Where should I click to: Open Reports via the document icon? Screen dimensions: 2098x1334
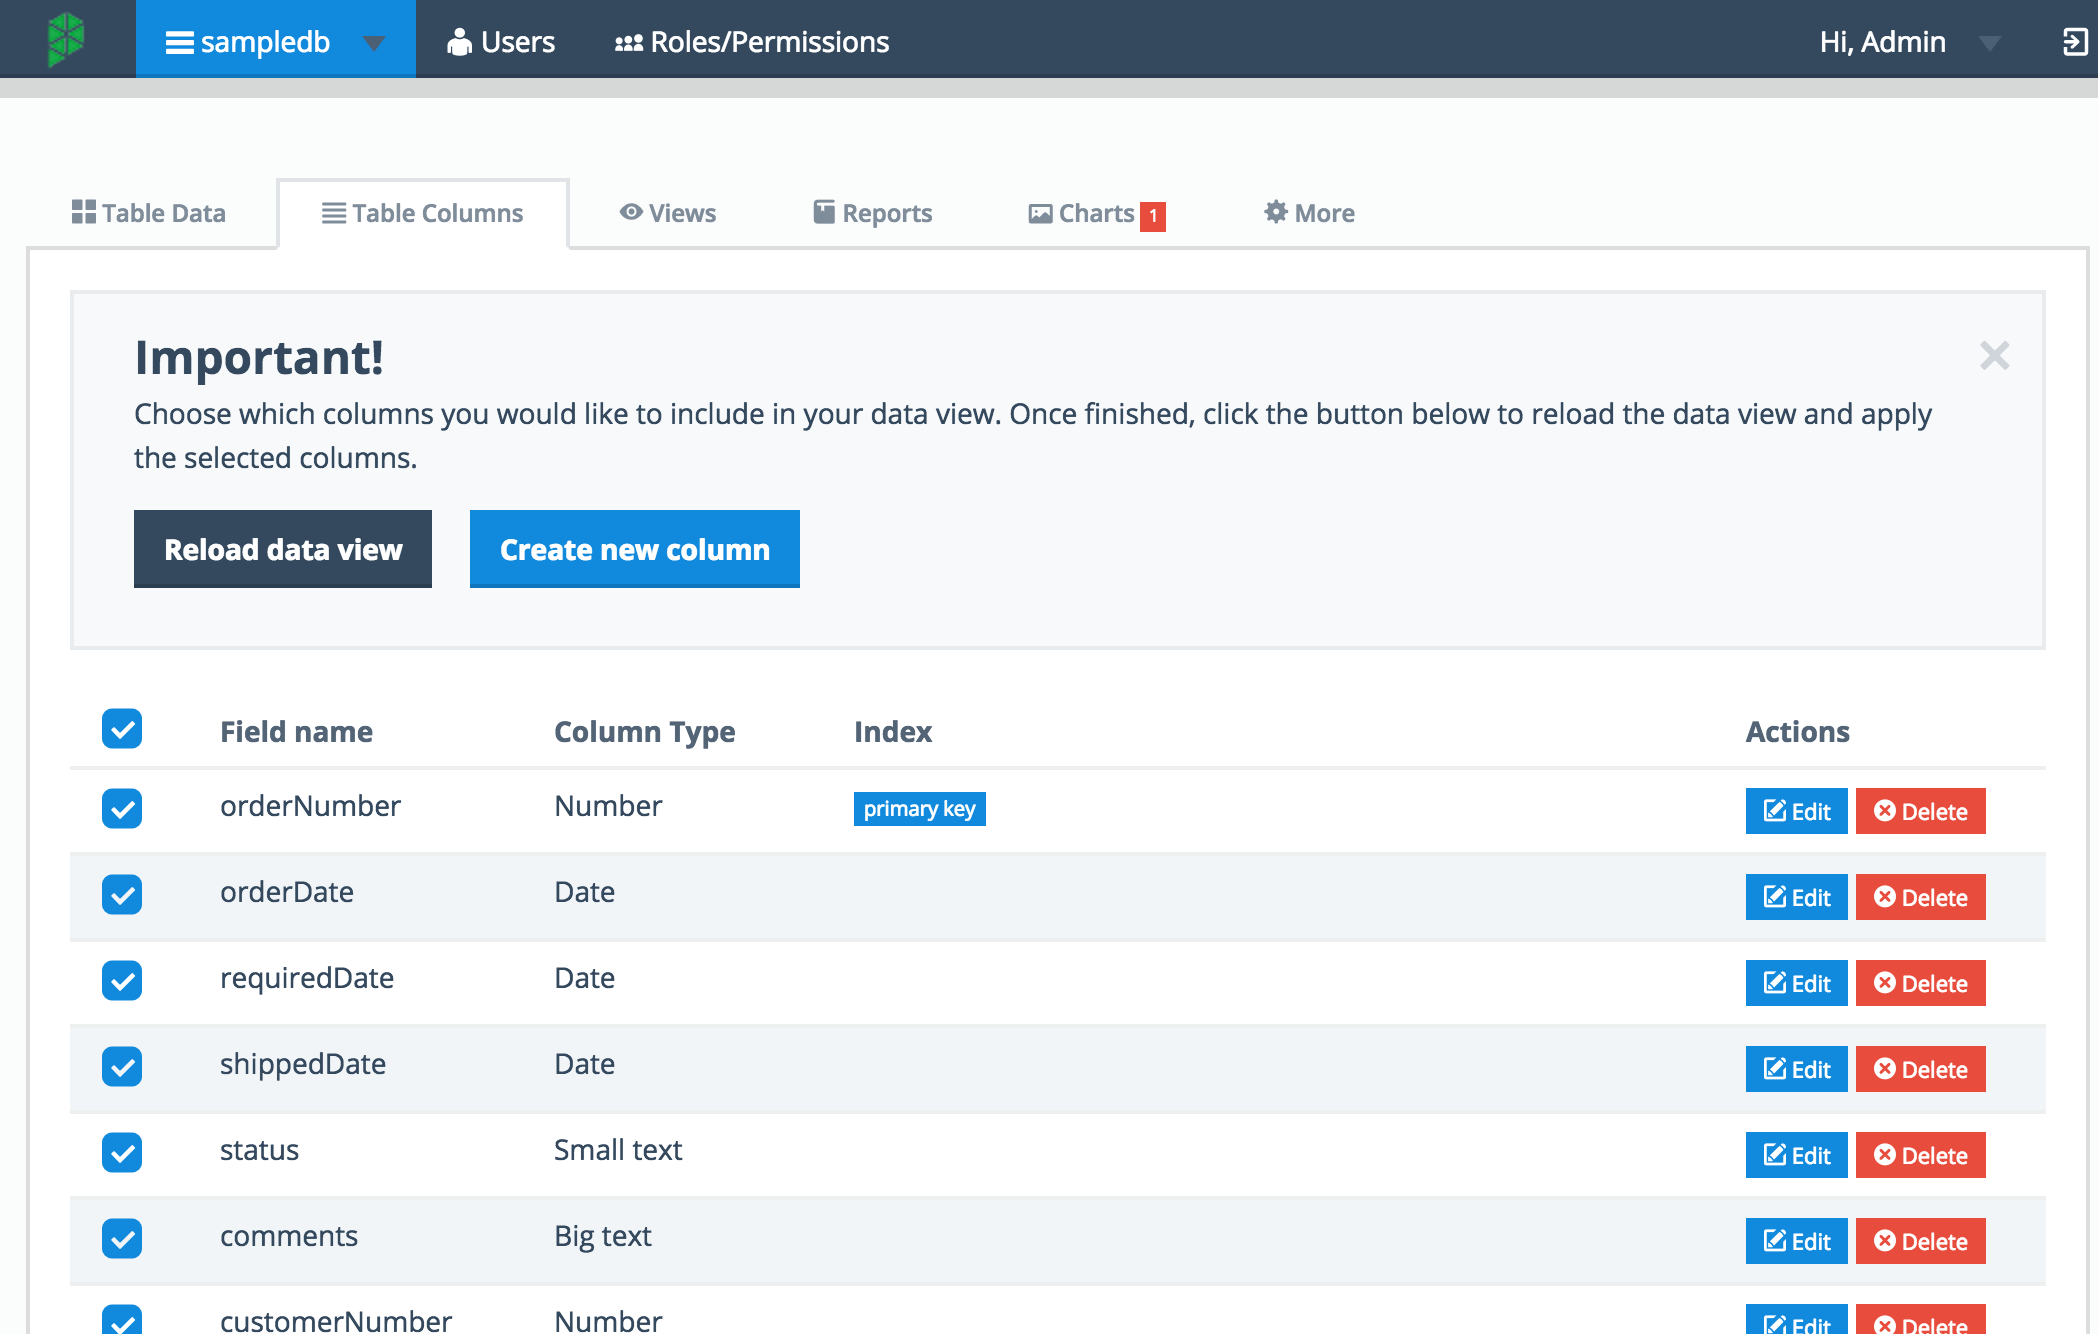tap(821, 212)
